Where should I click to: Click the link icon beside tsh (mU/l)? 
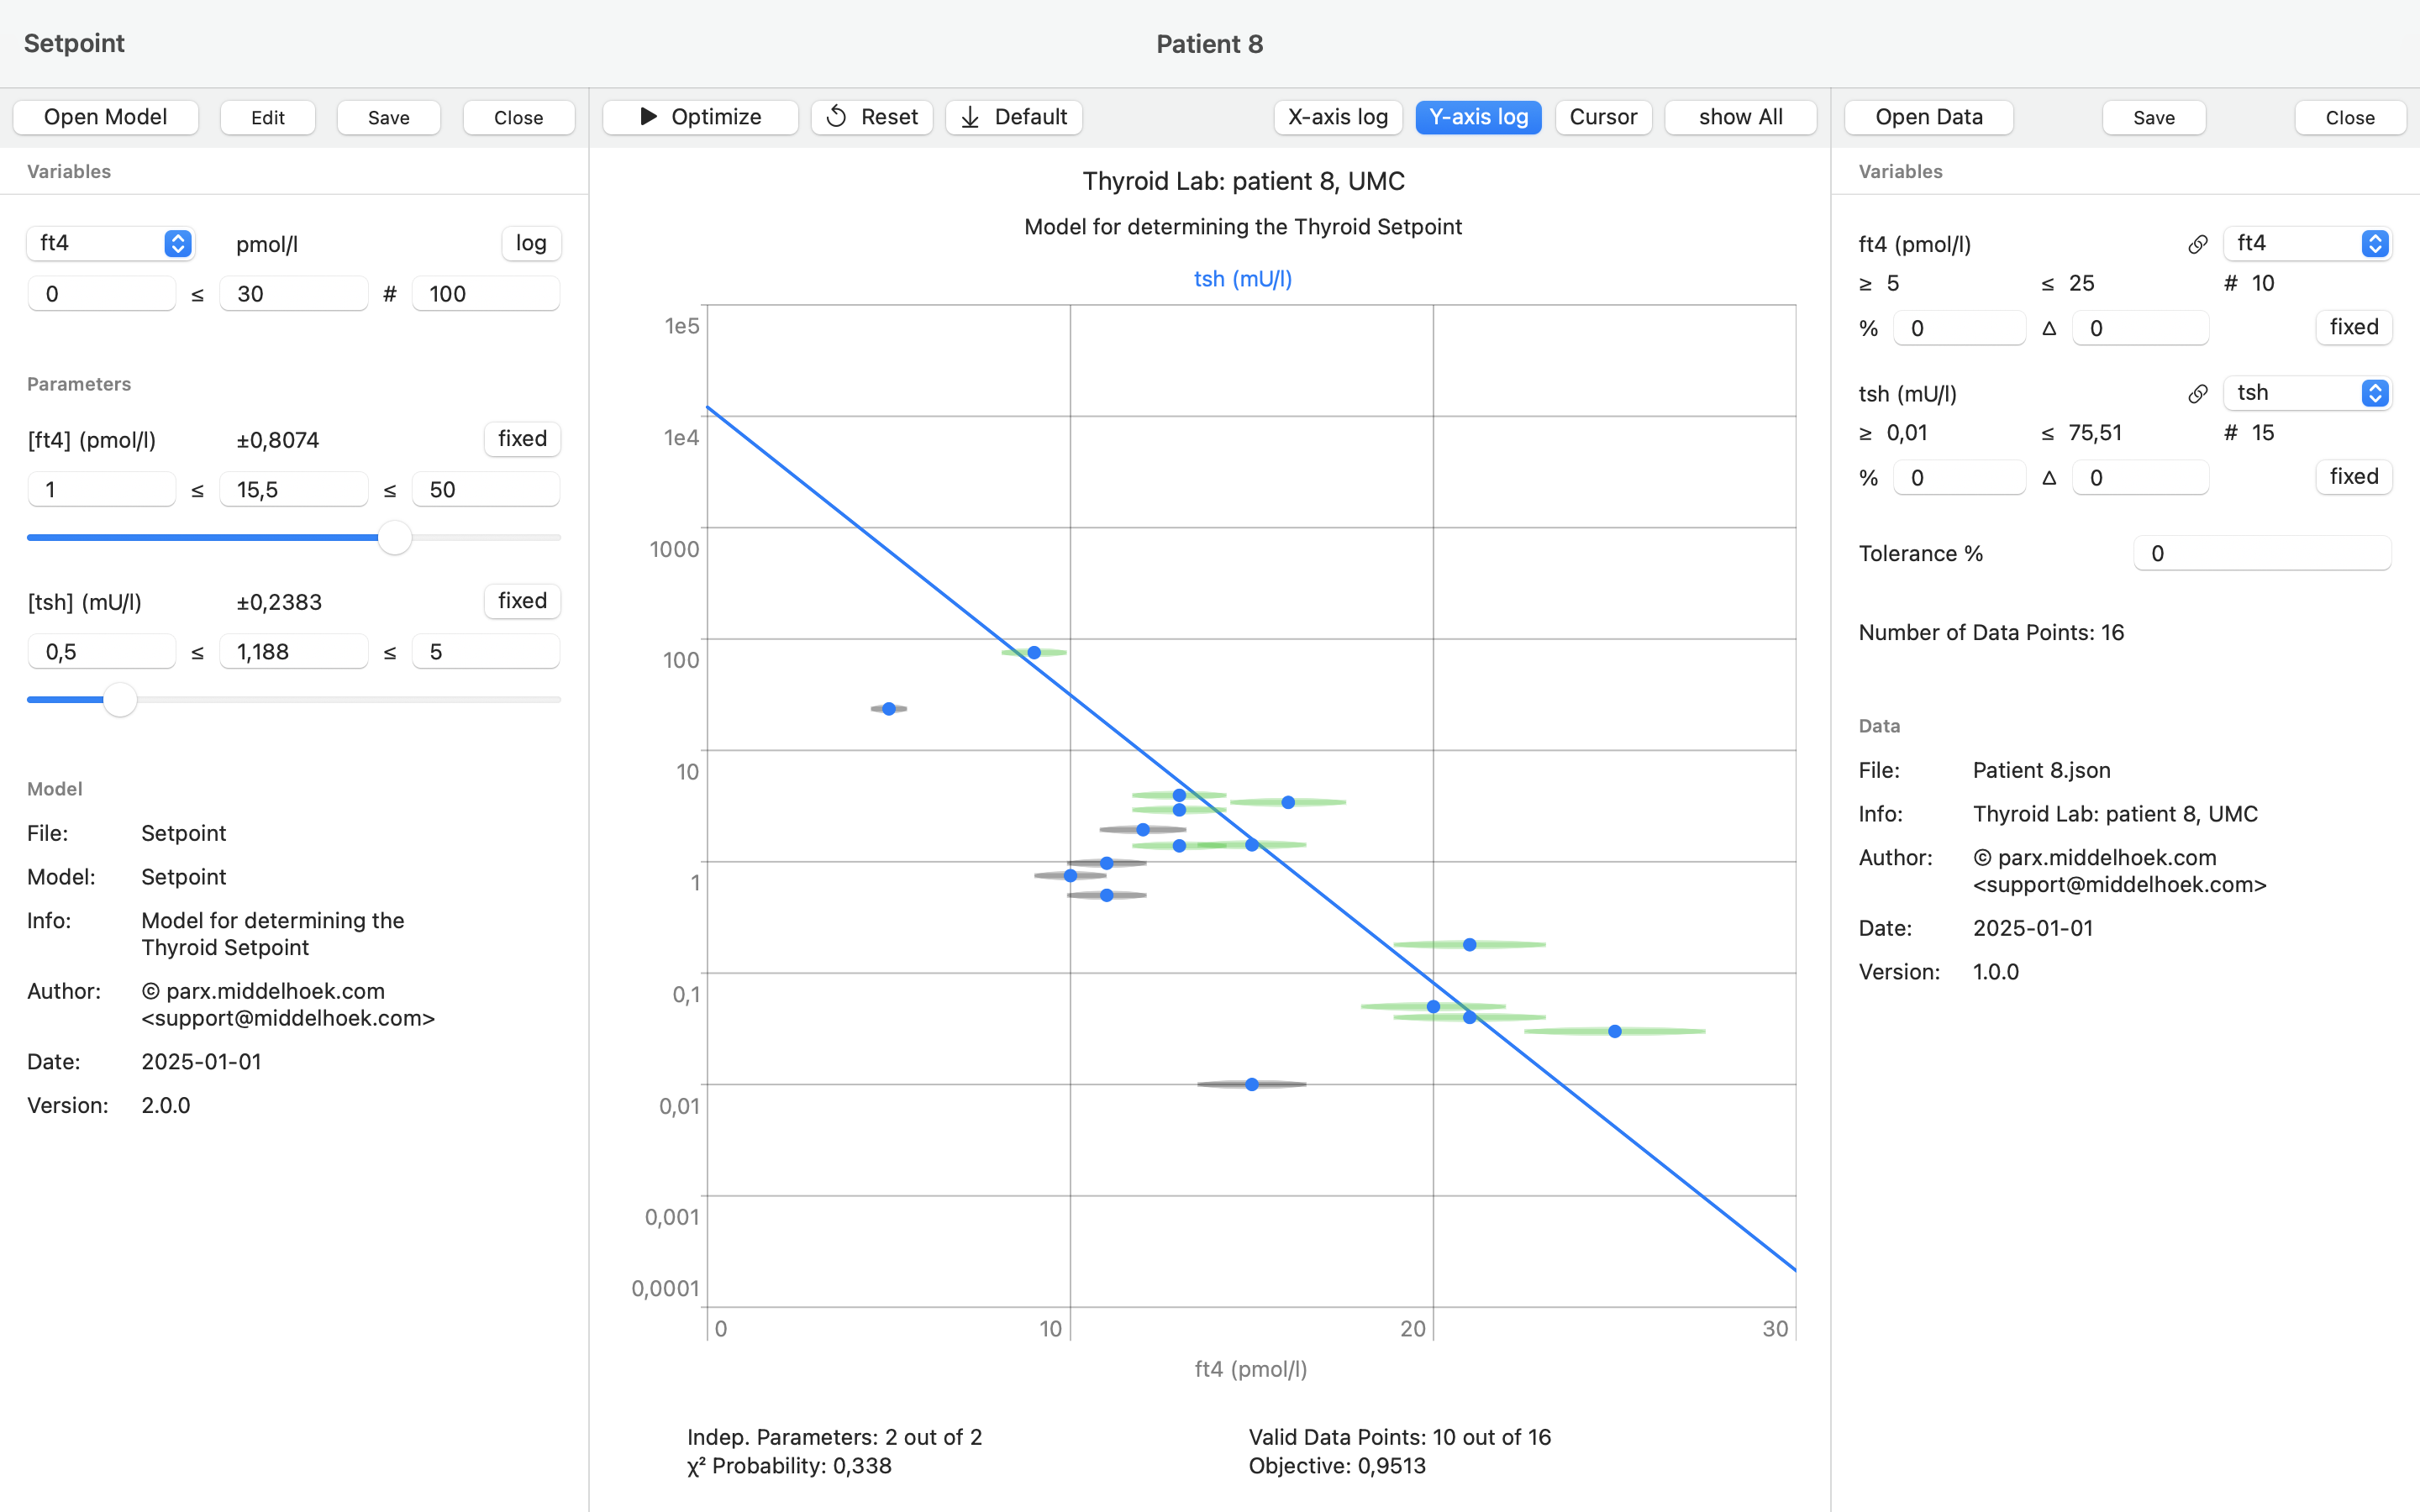(2197, 394)
